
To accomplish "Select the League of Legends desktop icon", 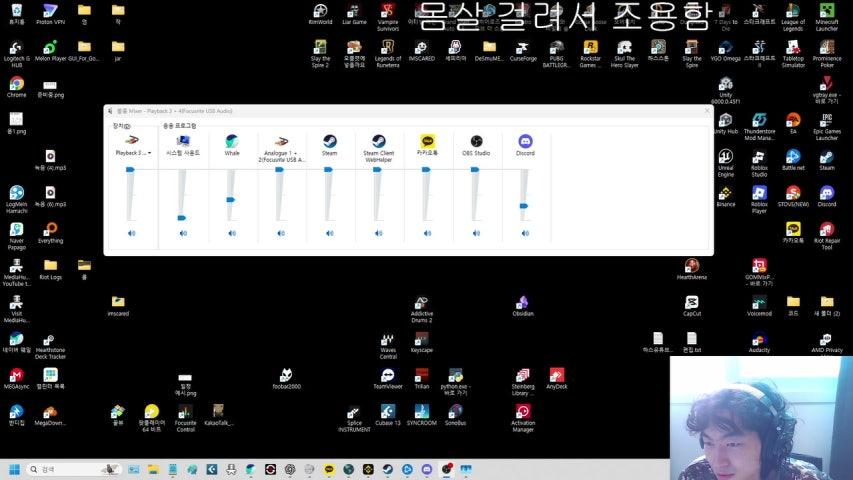I will (793, 17).
